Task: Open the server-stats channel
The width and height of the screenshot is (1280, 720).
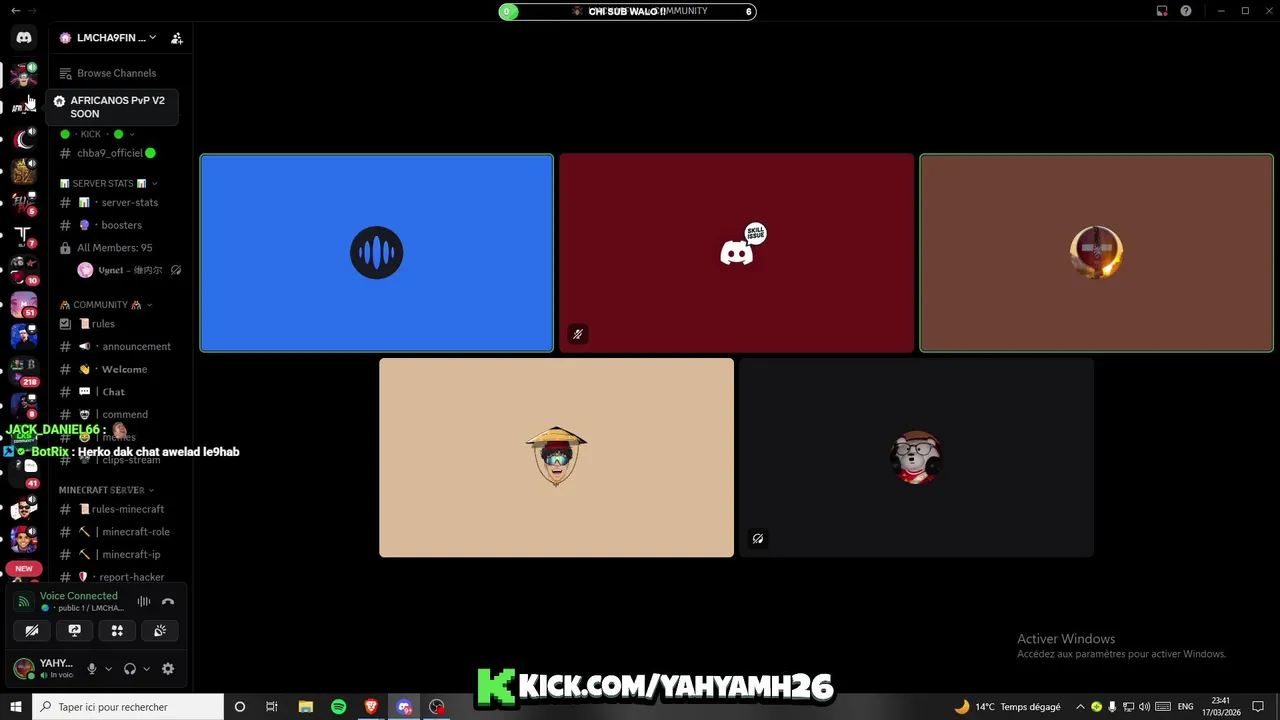Action: coord(120,202)
